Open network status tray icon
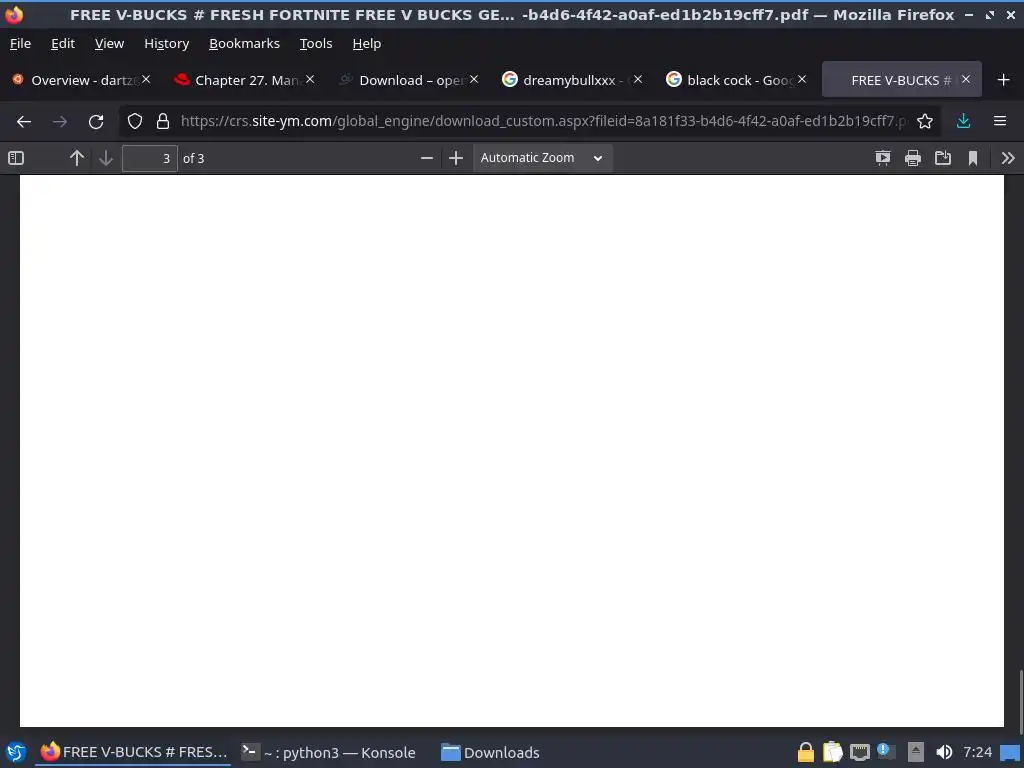The width and height of the screenshot is (1024, 768). (x=860, y=752)
